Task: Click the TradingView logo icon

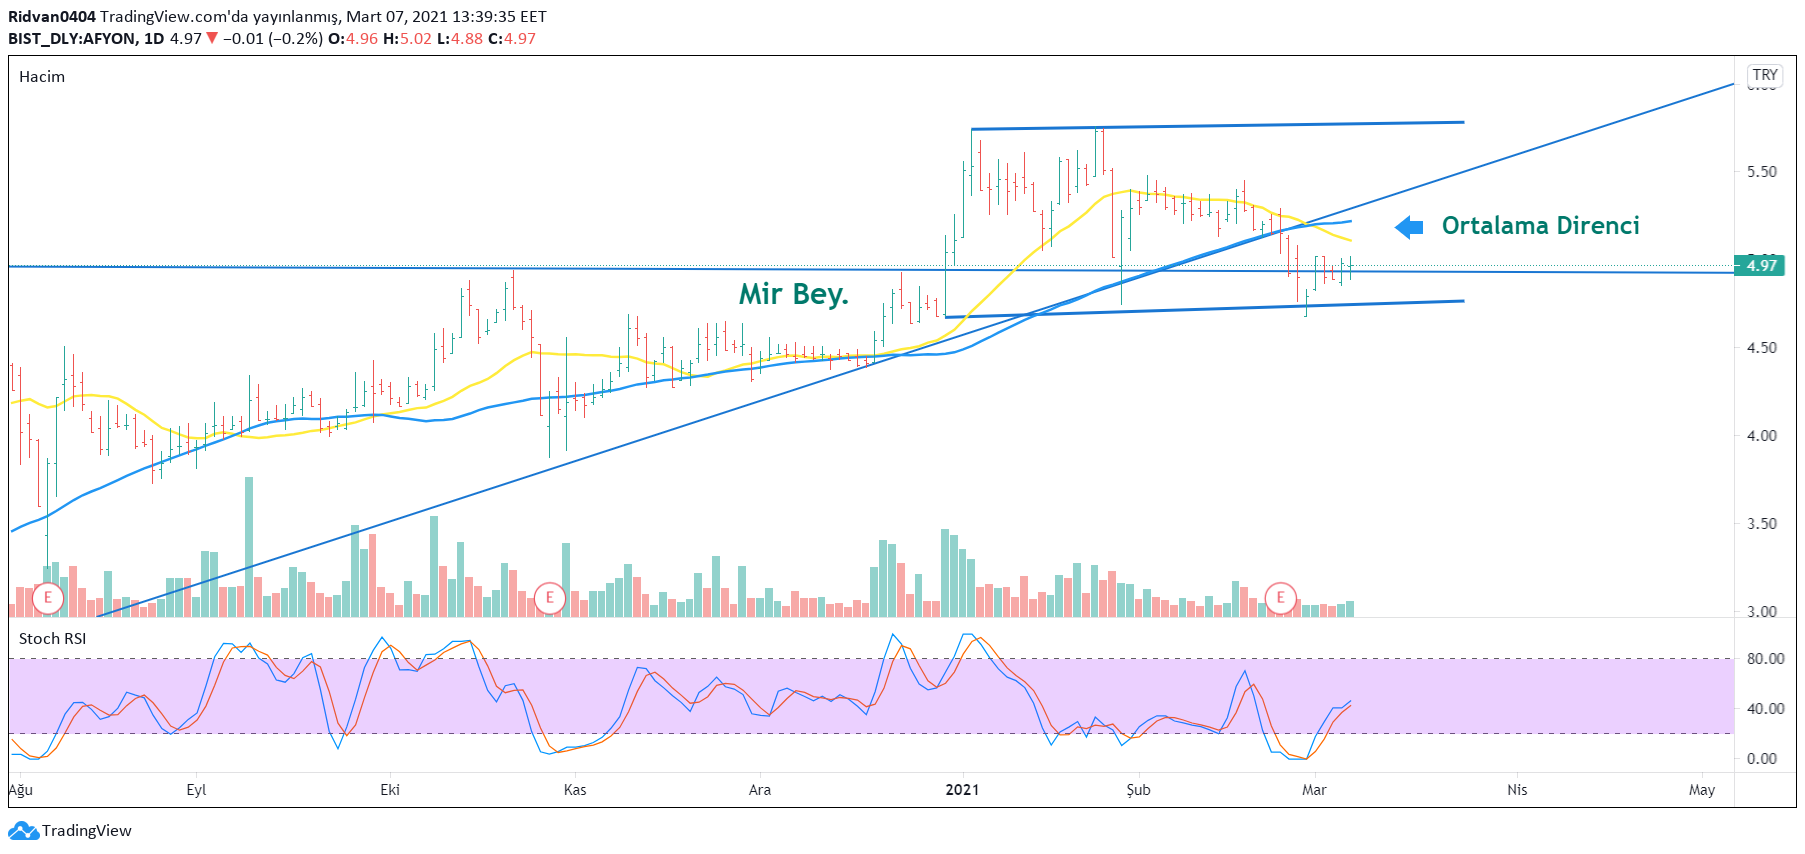Action: pyautogui.click(x=23, y=831)
